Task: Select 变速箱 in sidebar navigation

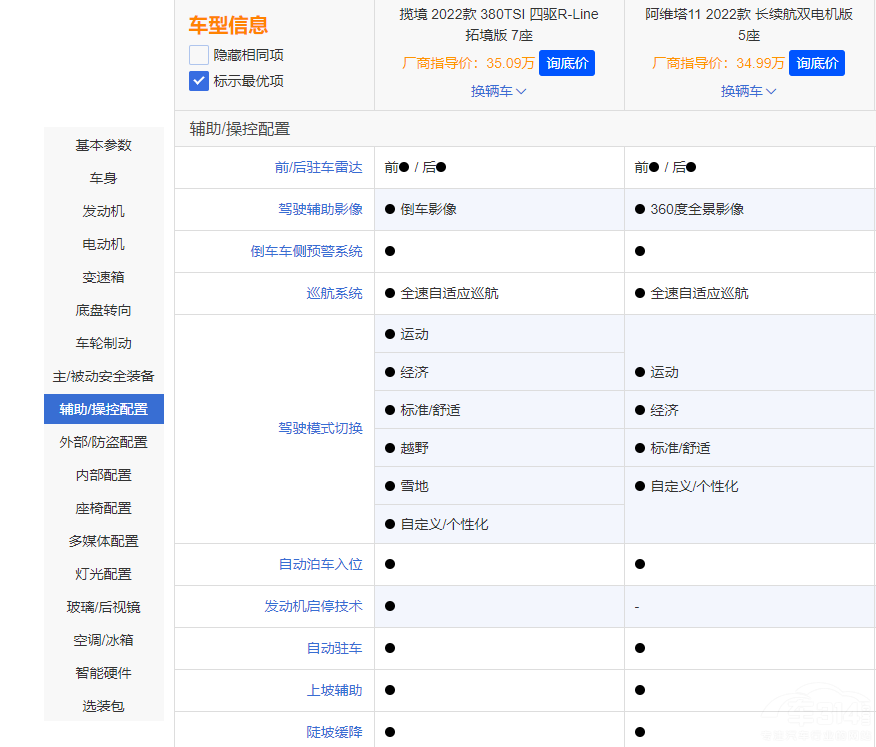Action: [103, 277]
